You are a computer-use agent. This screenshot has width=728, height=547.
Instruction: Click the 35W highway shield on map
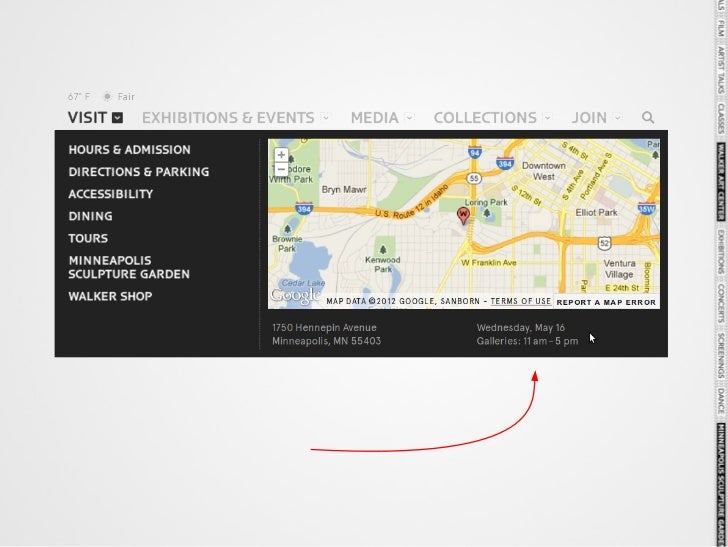point(646,209)
